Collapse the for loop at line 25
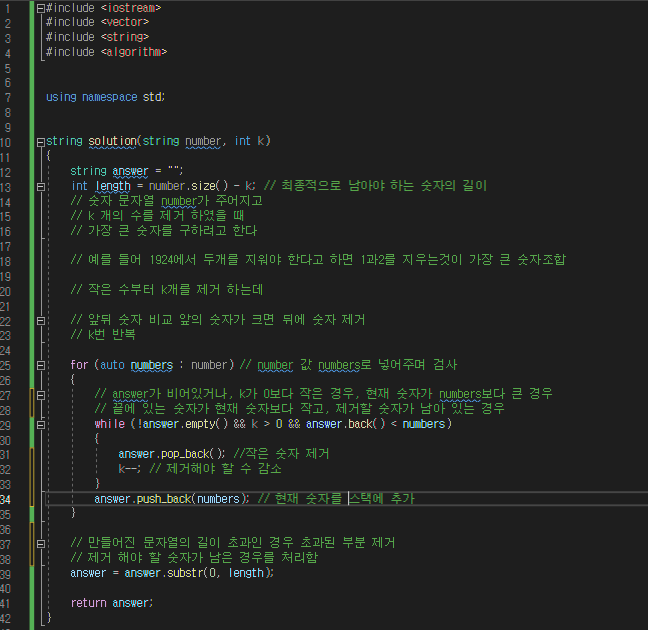The height and width of the screenshot is (630, 648). click(x=40, y=365)
